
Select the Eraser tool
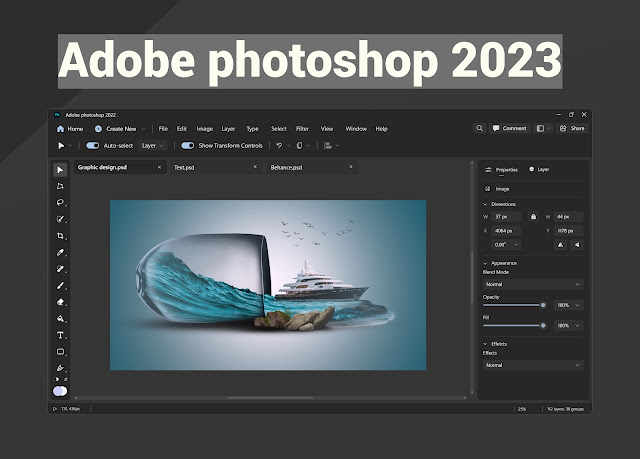pos(60,302)
